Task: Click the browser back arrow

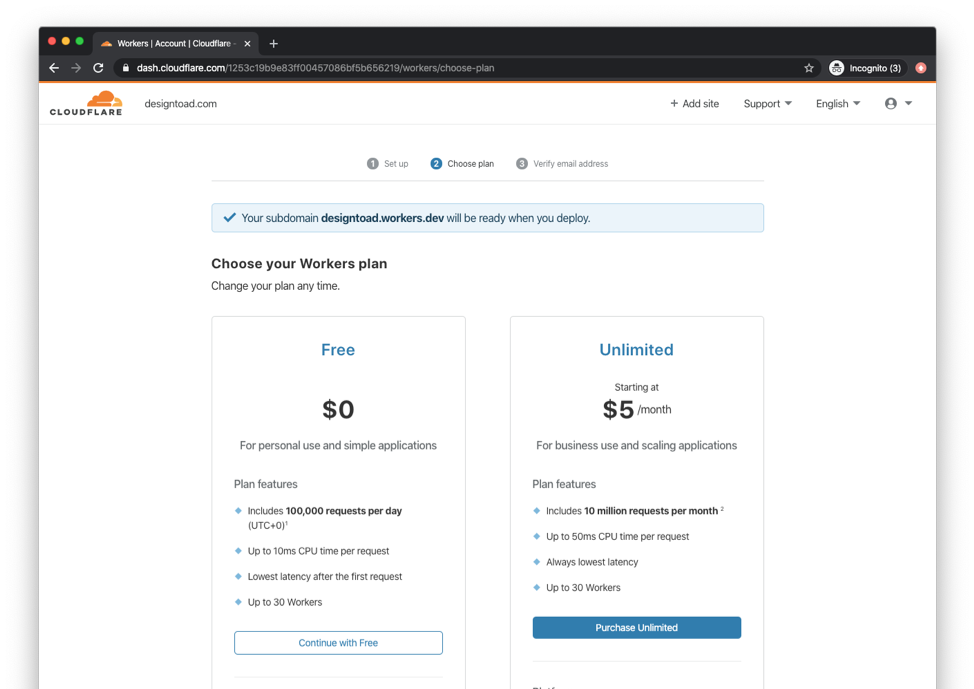Action: (54, 68)
